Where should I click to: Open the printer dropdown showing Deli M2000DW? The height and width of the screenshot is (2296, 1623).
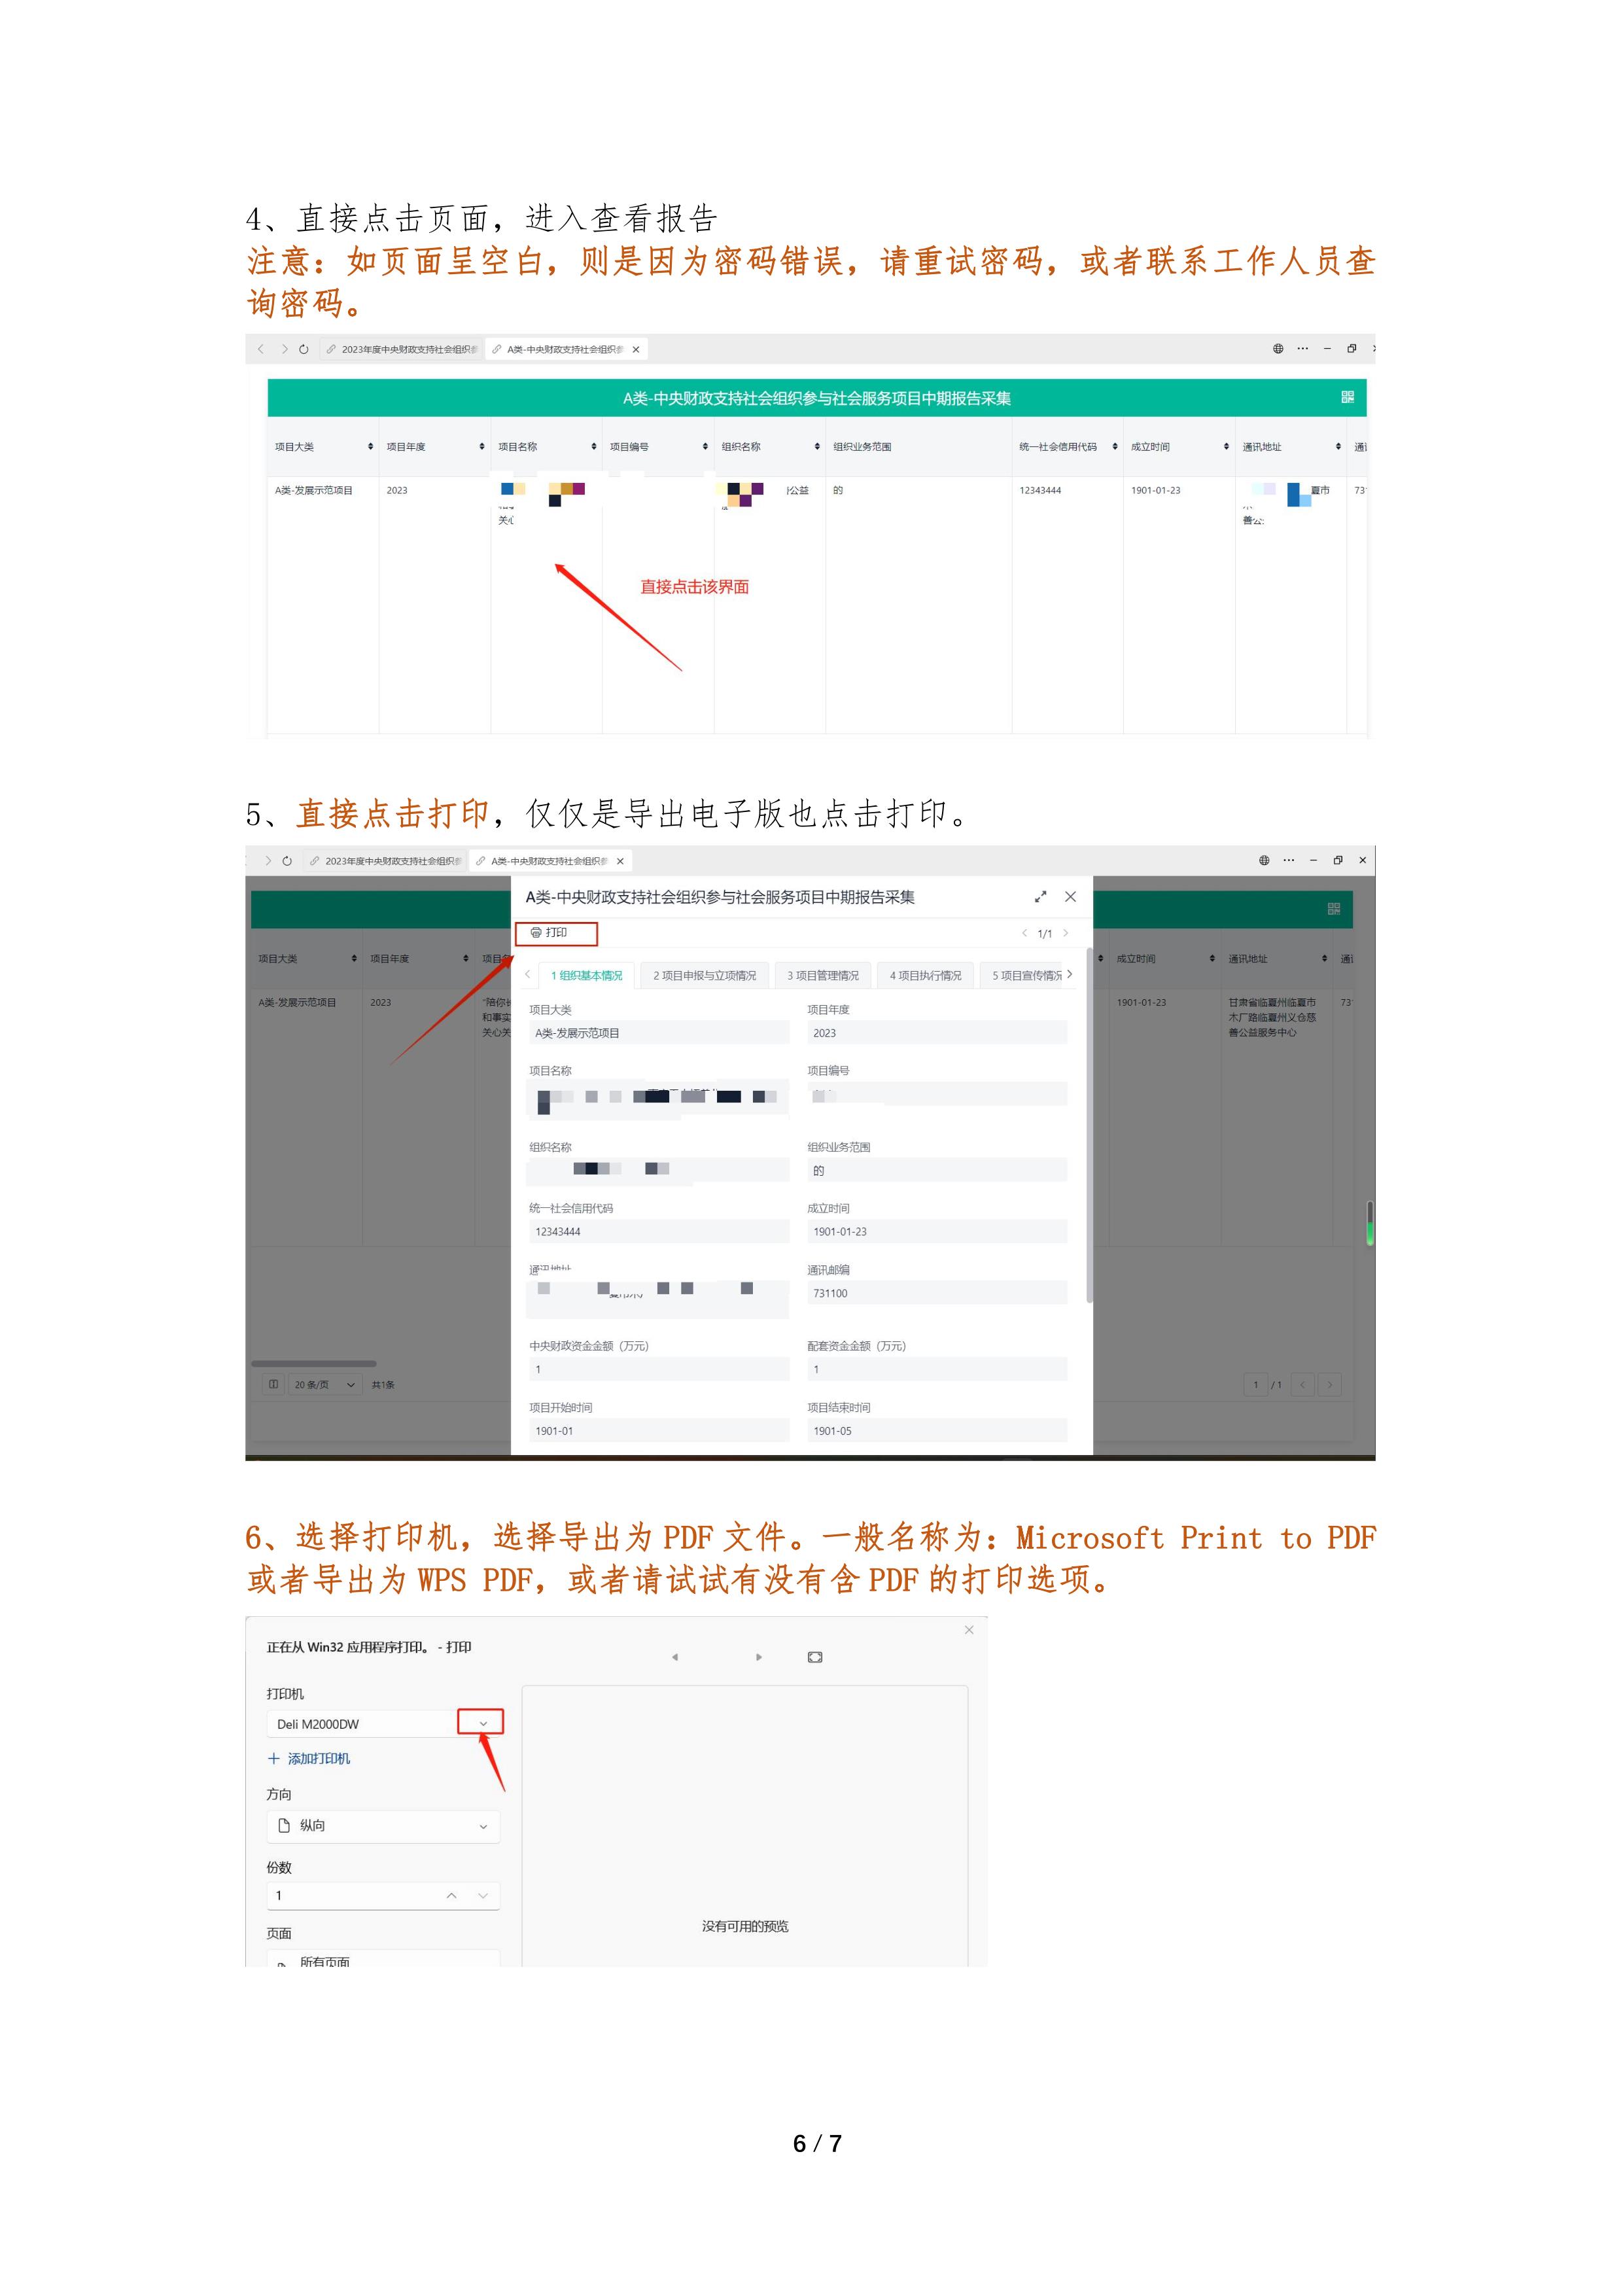point(383,1724)
